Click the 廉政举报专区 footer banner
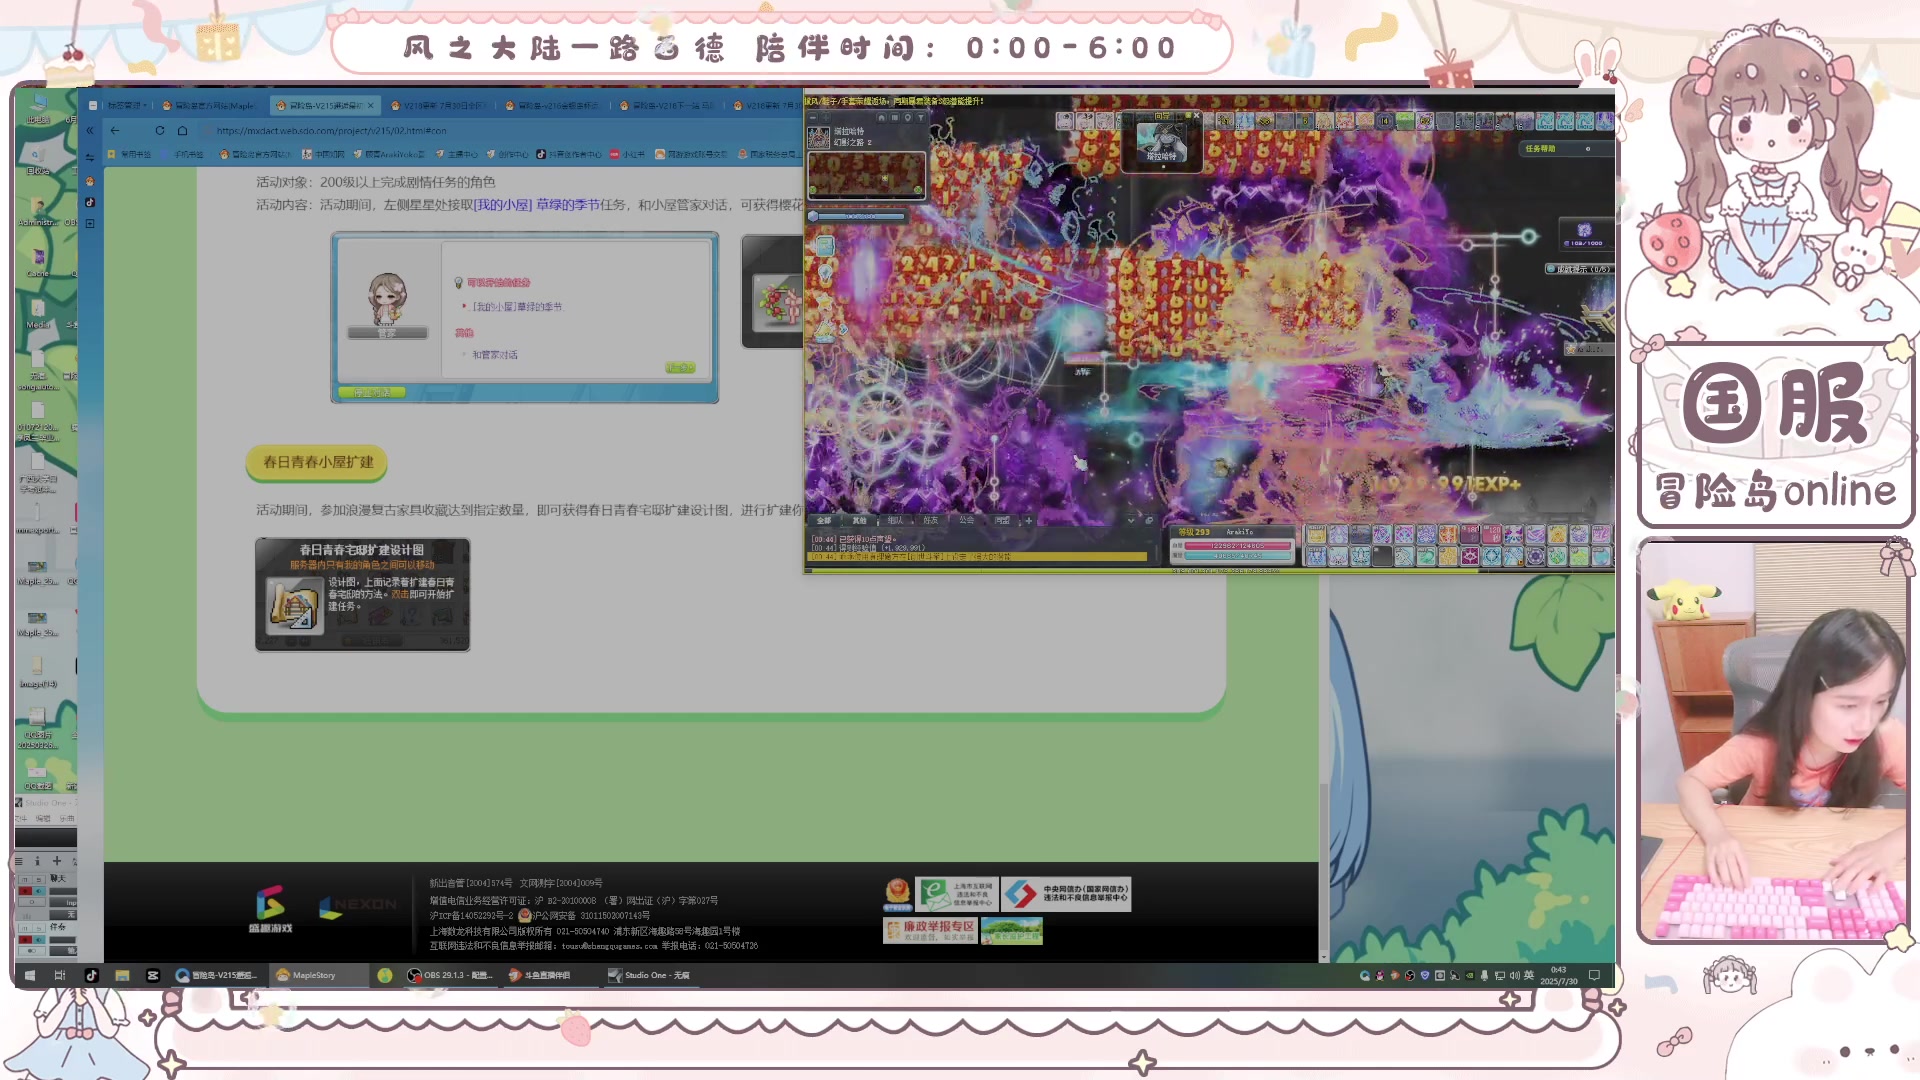Viewport: 1920px width, 1080px height. pos(929,931)
